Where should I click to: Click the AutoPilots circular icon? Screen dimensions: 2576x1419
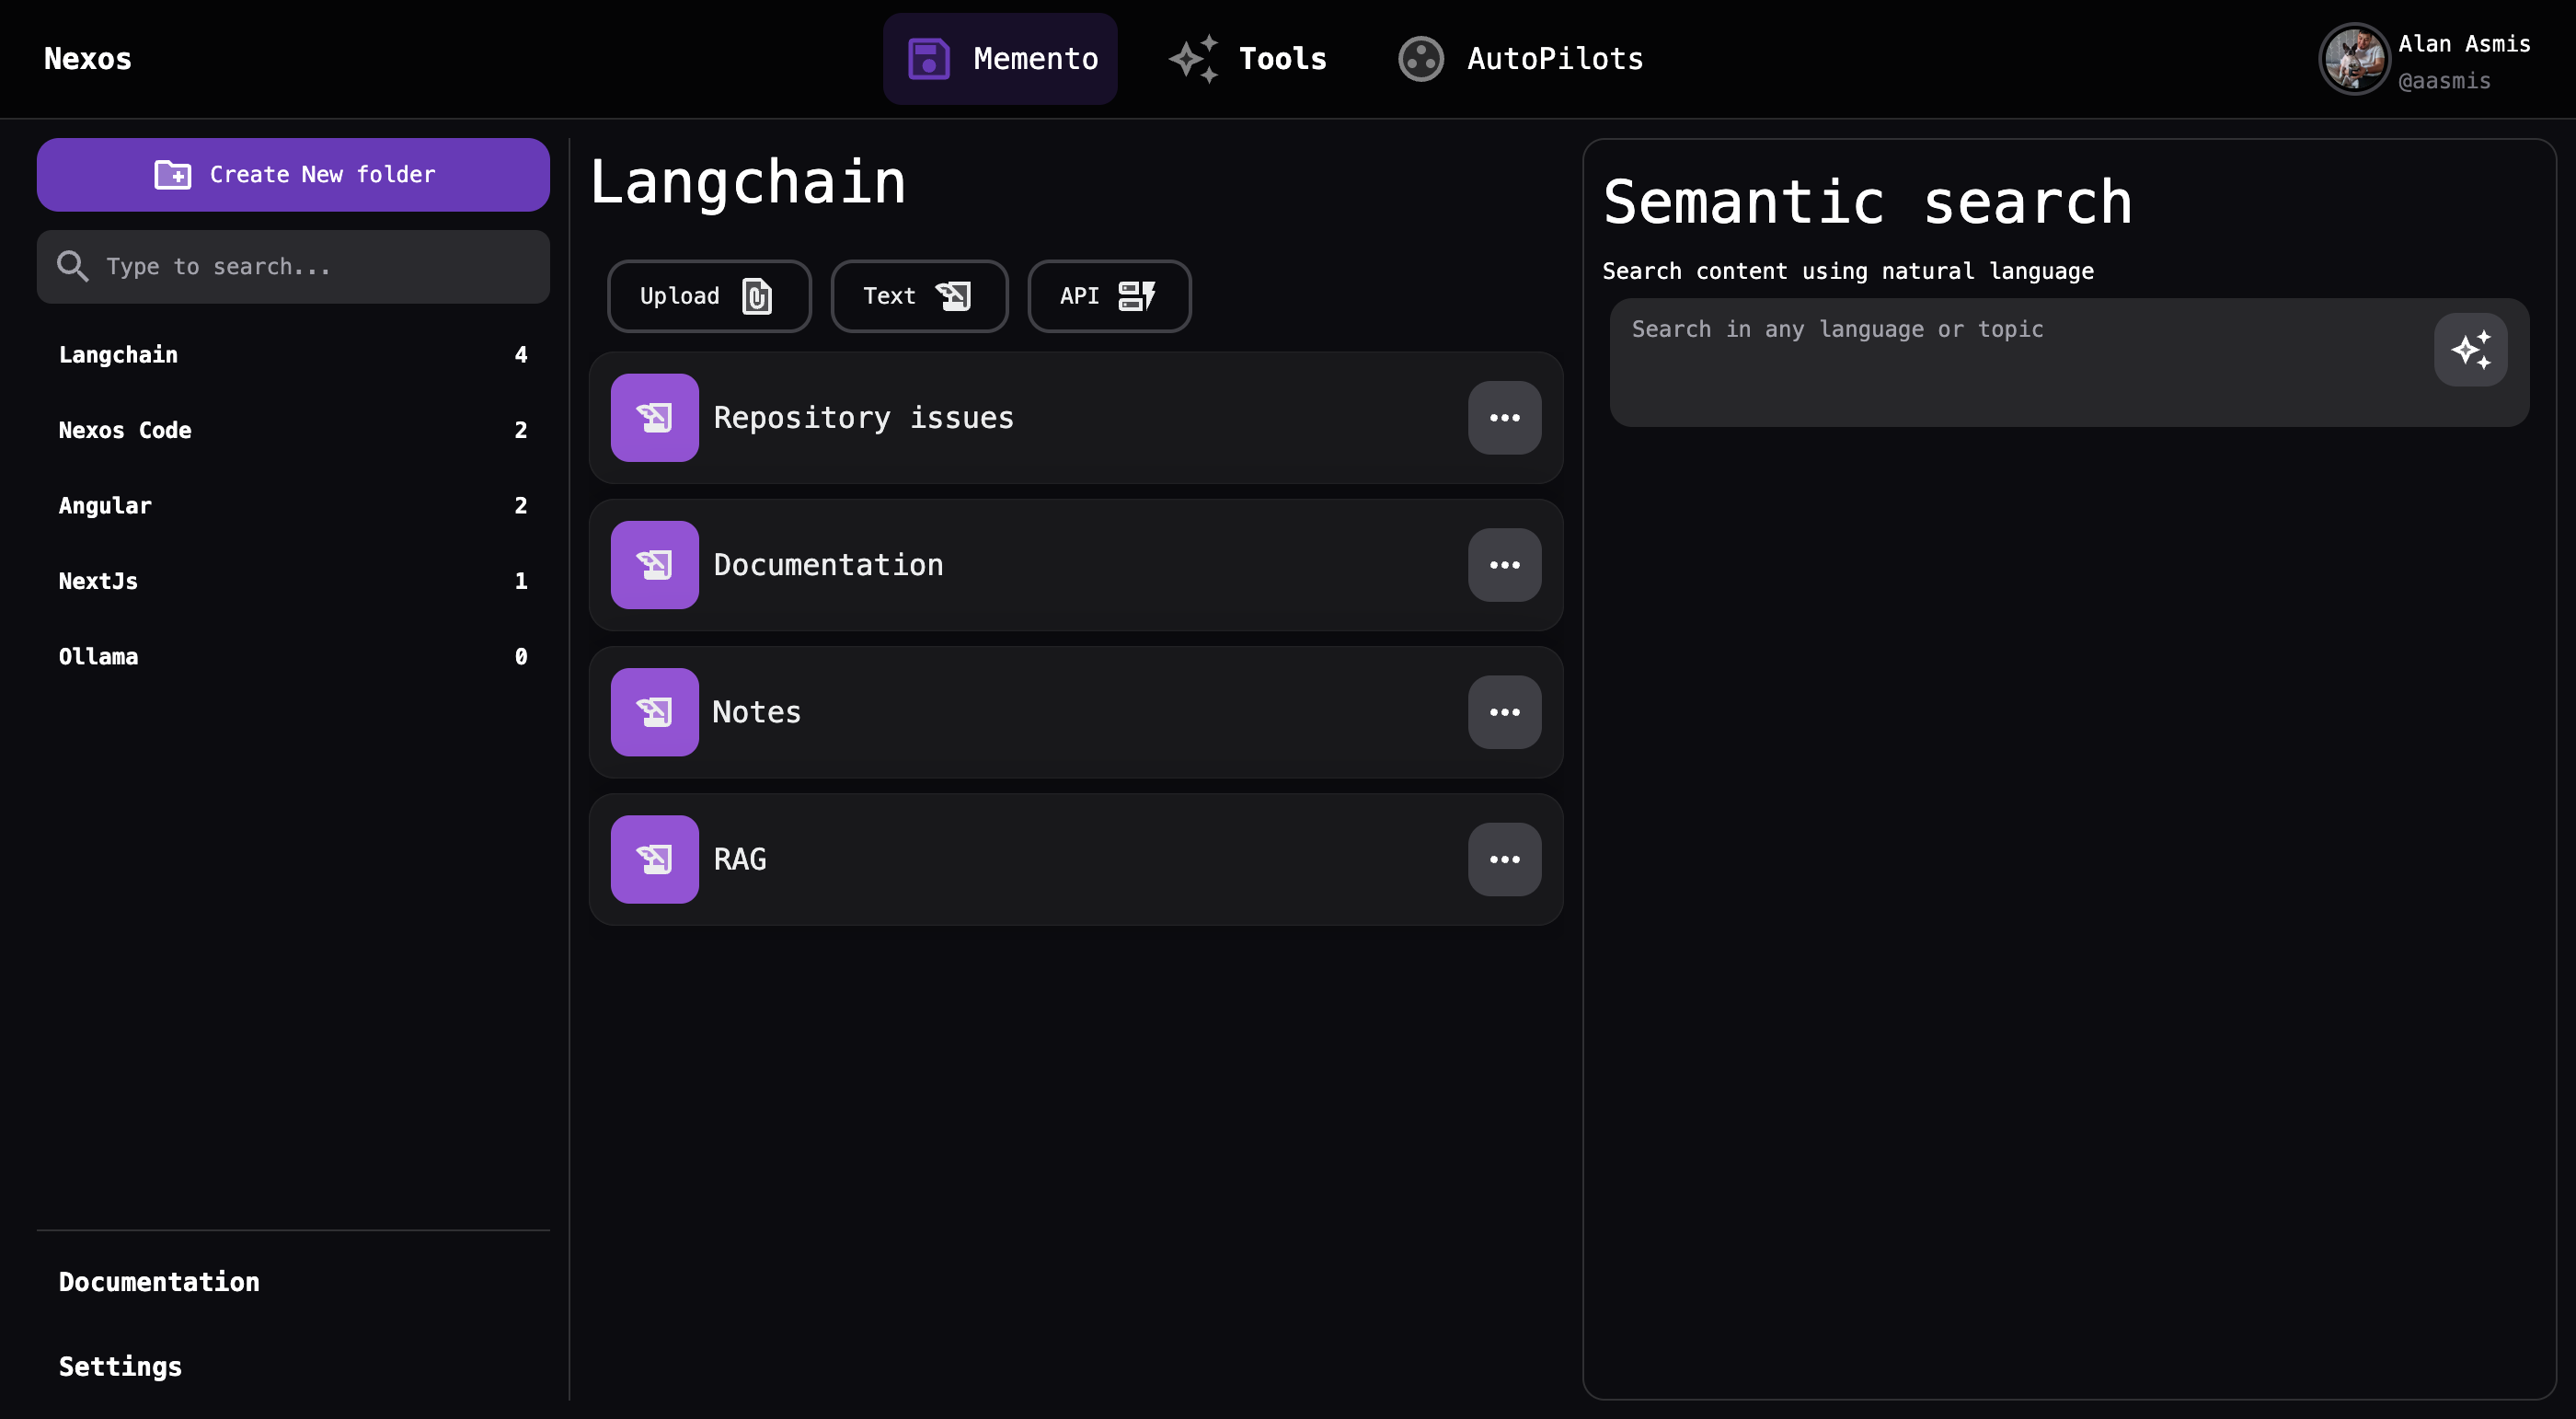[1420, 59]
